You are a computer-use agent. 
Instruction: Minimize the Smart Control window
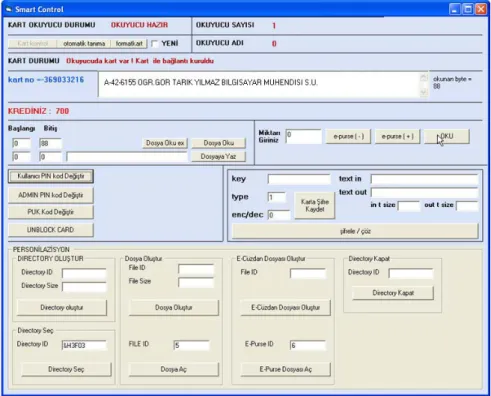click(x=455, y=9)
